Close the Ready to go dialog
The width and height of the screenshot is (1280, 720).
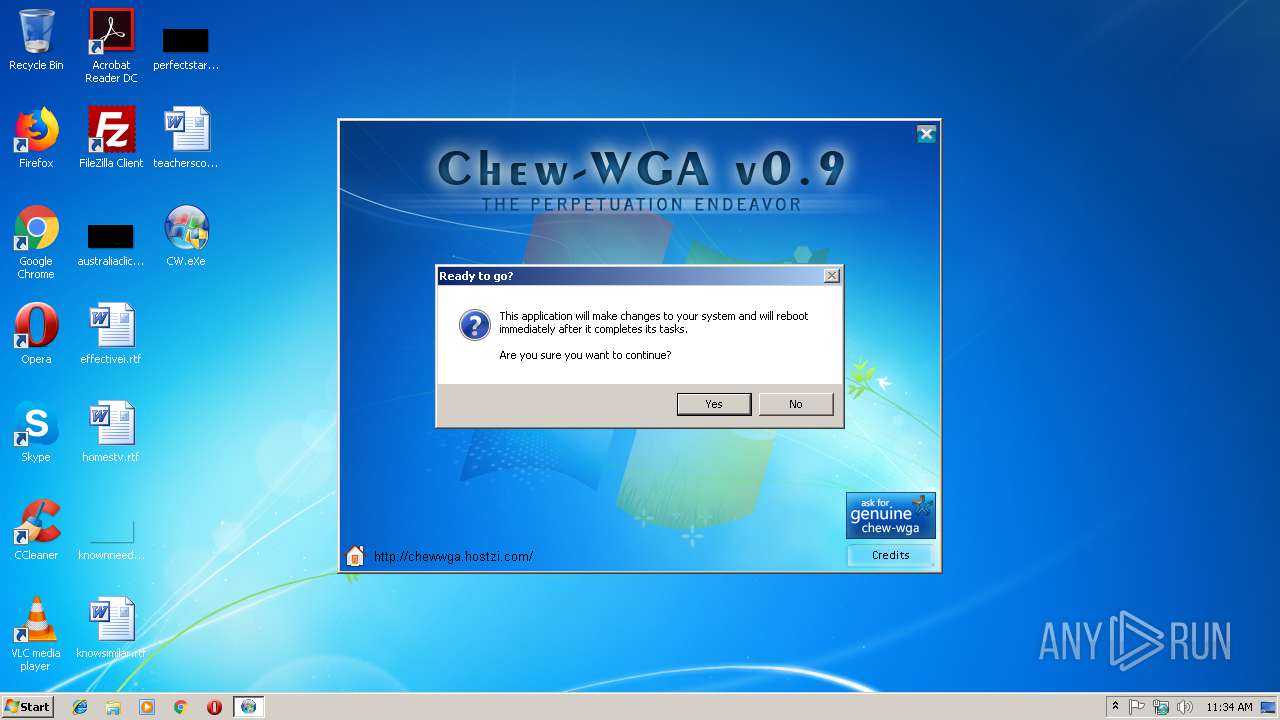tap(831, 275)
